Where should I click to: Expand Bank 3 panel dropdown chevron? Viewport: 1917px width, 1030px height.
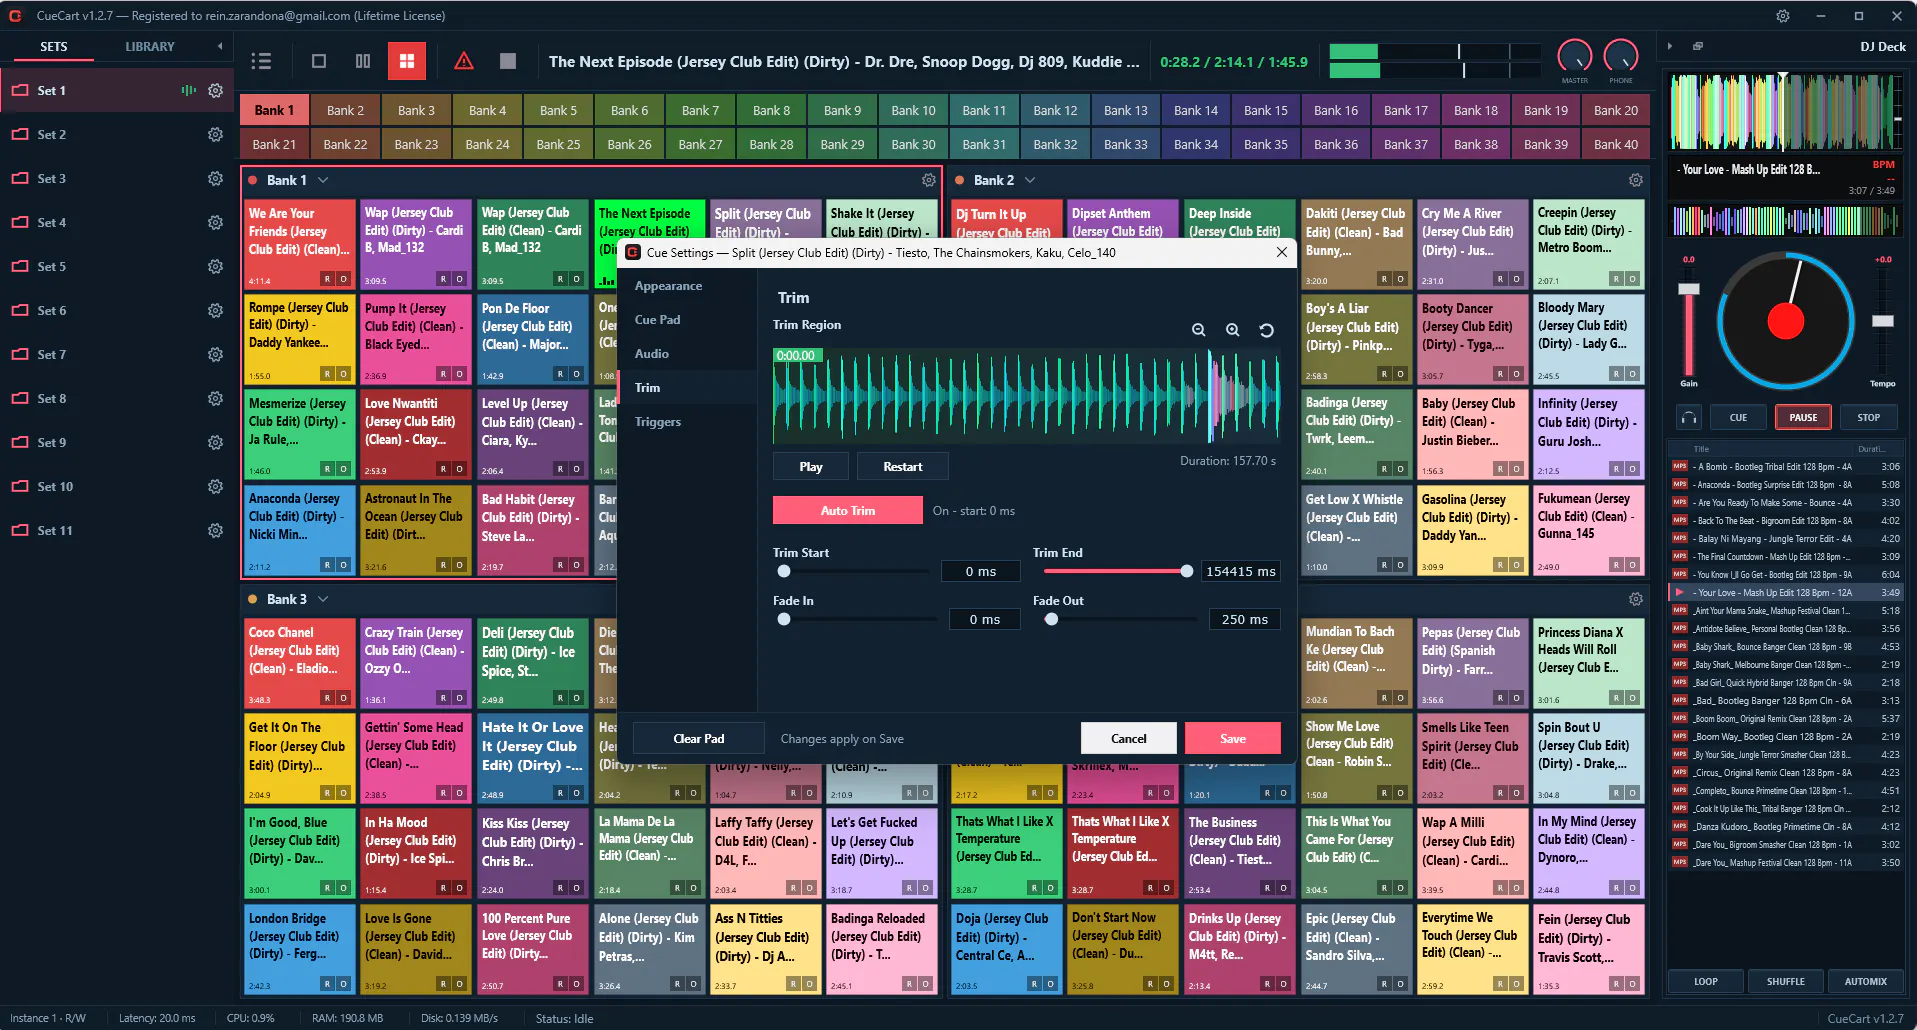click(x=323, y=599)
